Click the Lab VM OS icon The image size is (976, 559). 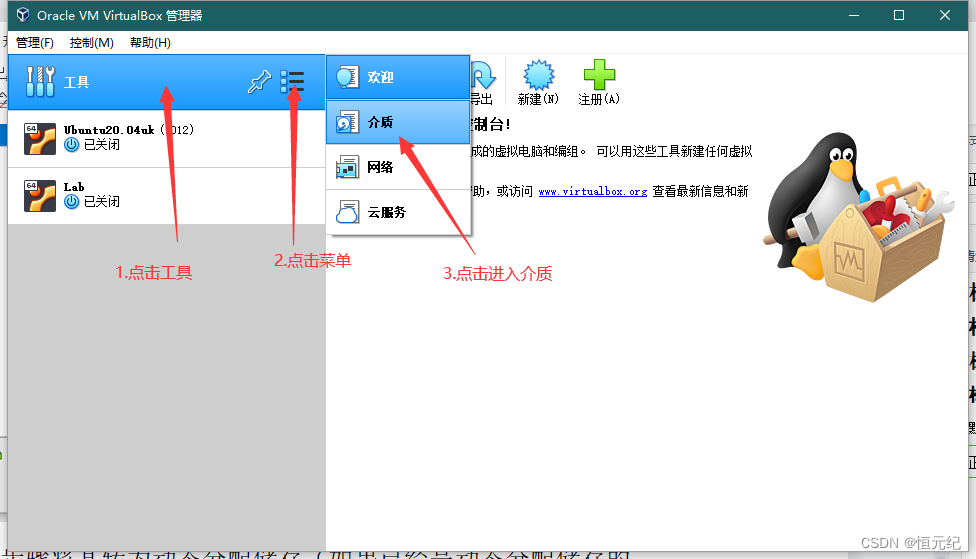tap(40, 195)
